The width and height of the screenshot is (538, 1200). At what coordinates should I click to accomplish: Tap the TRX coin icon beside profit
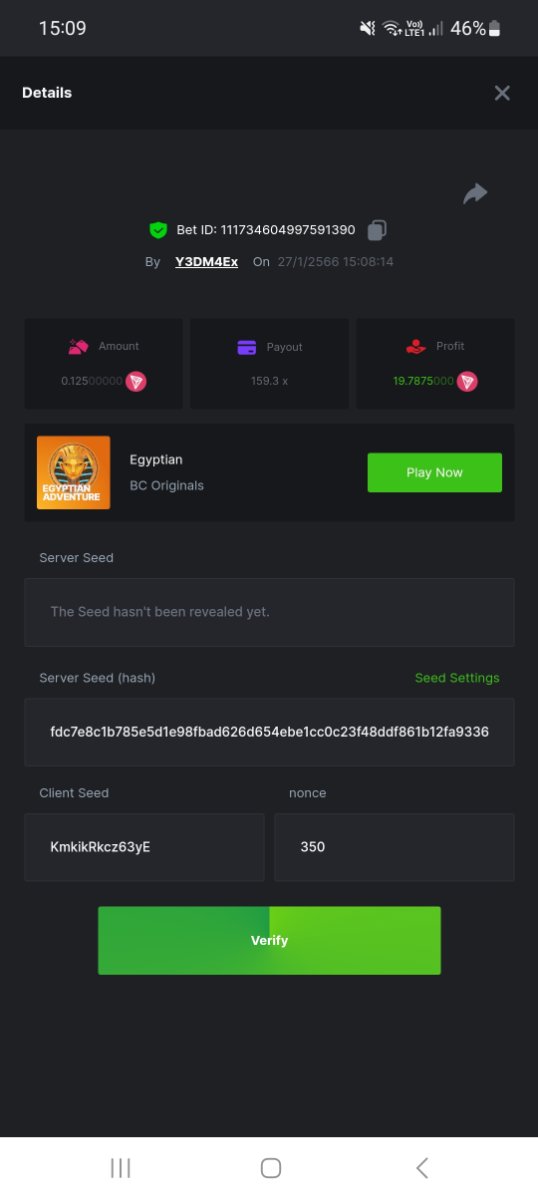pyautogui.click(x=467, y=381)
